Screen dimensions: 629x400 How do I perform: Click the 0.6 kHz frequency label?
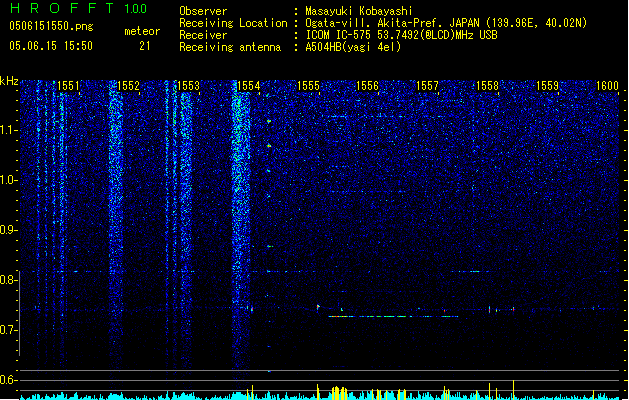point(8,380)
